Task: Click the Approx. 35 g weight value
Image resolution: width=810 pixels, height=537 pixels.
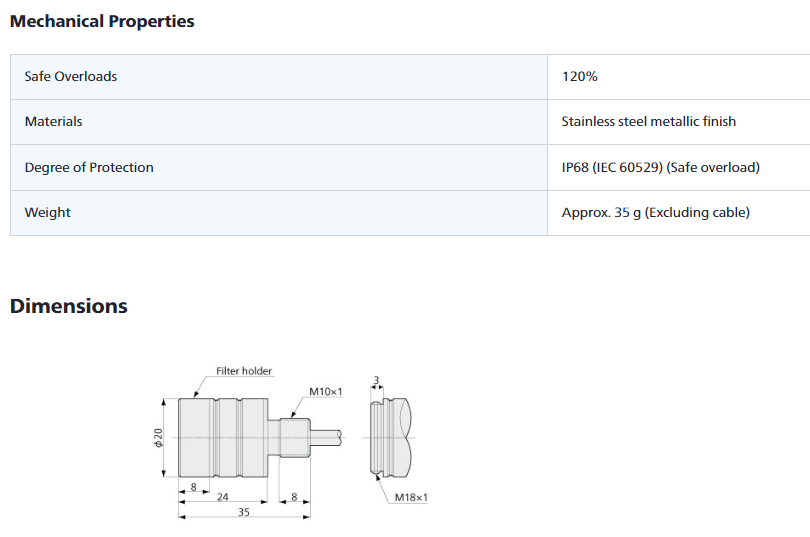Action: coord(656,212)
